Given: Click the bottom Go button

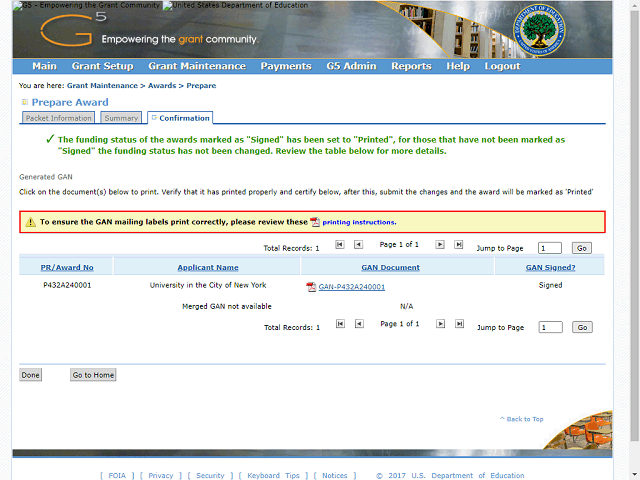Looking at the screenshot, I should point(582,327).
